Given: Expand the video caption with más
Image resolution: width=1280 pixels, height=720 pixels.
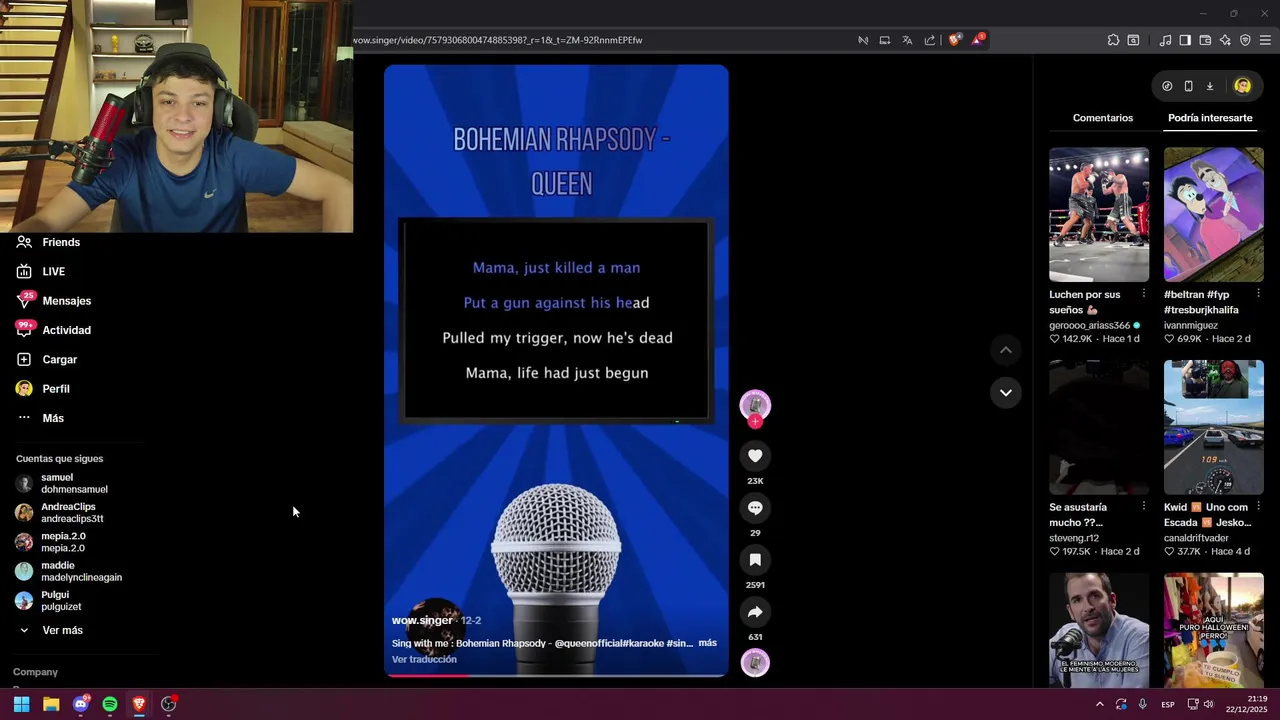Looking at the screenshot, I should (x=707, y=643).
